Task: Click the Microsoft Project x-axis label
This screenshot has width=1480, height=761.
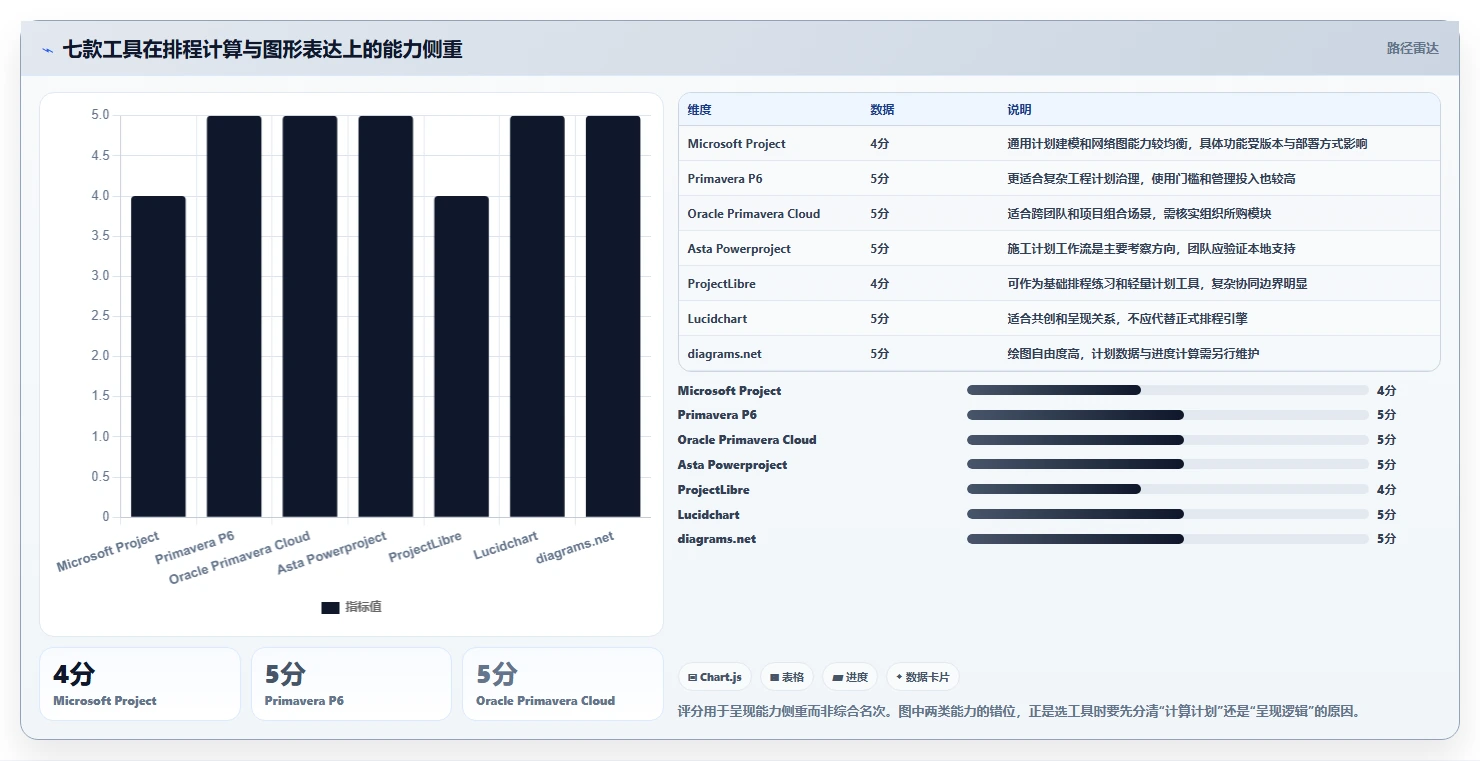Action: coord(108,552)
